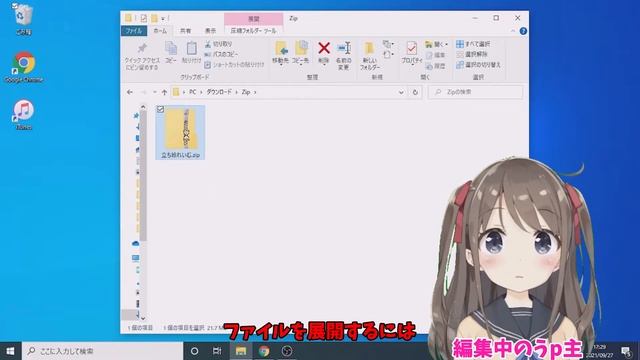This screenshot has width=640, height=360.
Task: Click File Explorer on the taskbar
Action: [x=241, y=351]
